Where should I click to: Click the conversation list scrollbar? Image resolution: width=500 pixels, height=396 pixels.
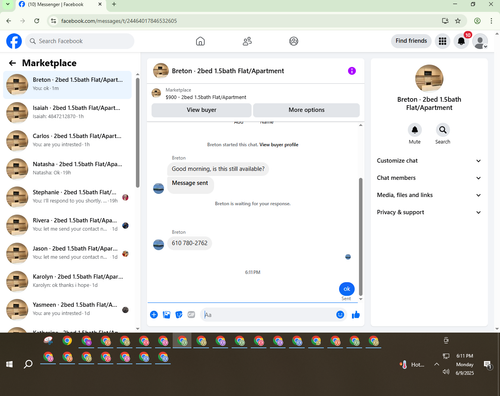(x=138, y=133)
